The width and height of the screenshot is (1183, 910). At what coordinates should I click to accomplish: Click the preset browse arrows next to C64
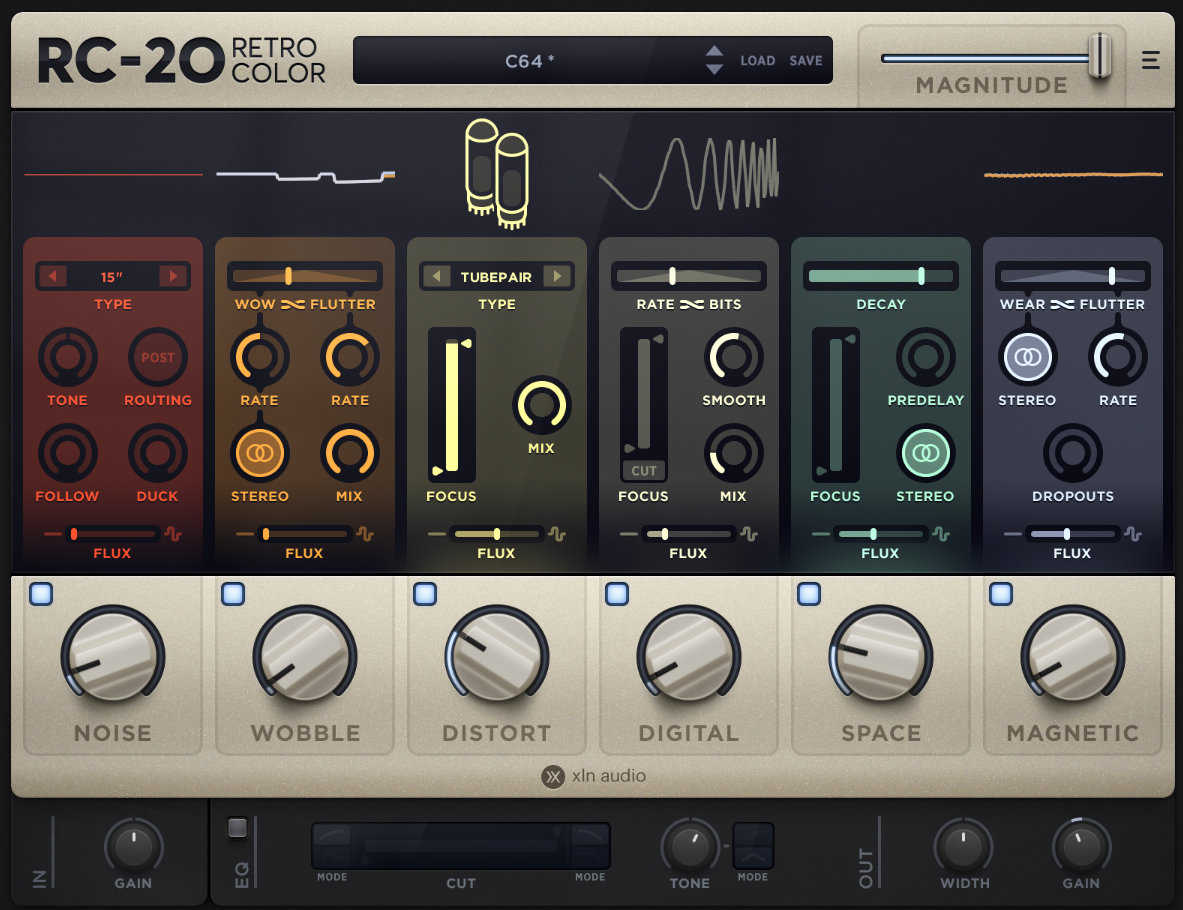714,60
